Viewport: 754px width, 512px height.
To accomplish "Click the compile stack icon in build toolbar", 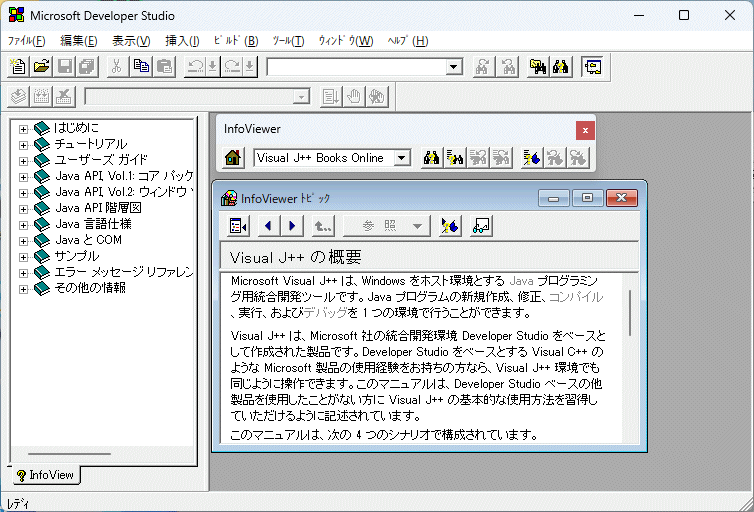I will (x=18, y=97).
